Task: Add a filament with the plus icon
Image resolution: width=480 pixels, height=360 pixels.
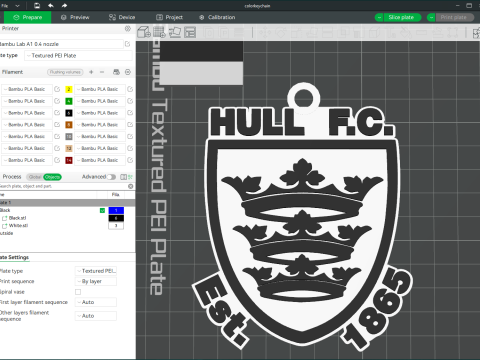Action: pyautogui.click(x=91, y=72)
